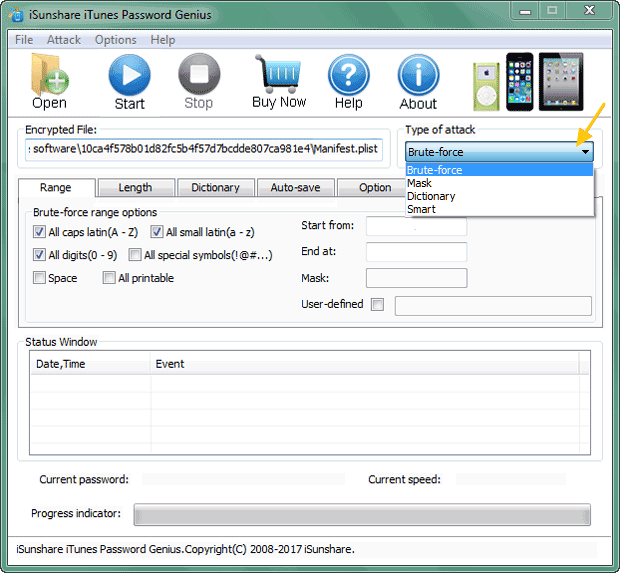Click the Event column header
Screen dimensions: 620x573
(x=365, y=364)
